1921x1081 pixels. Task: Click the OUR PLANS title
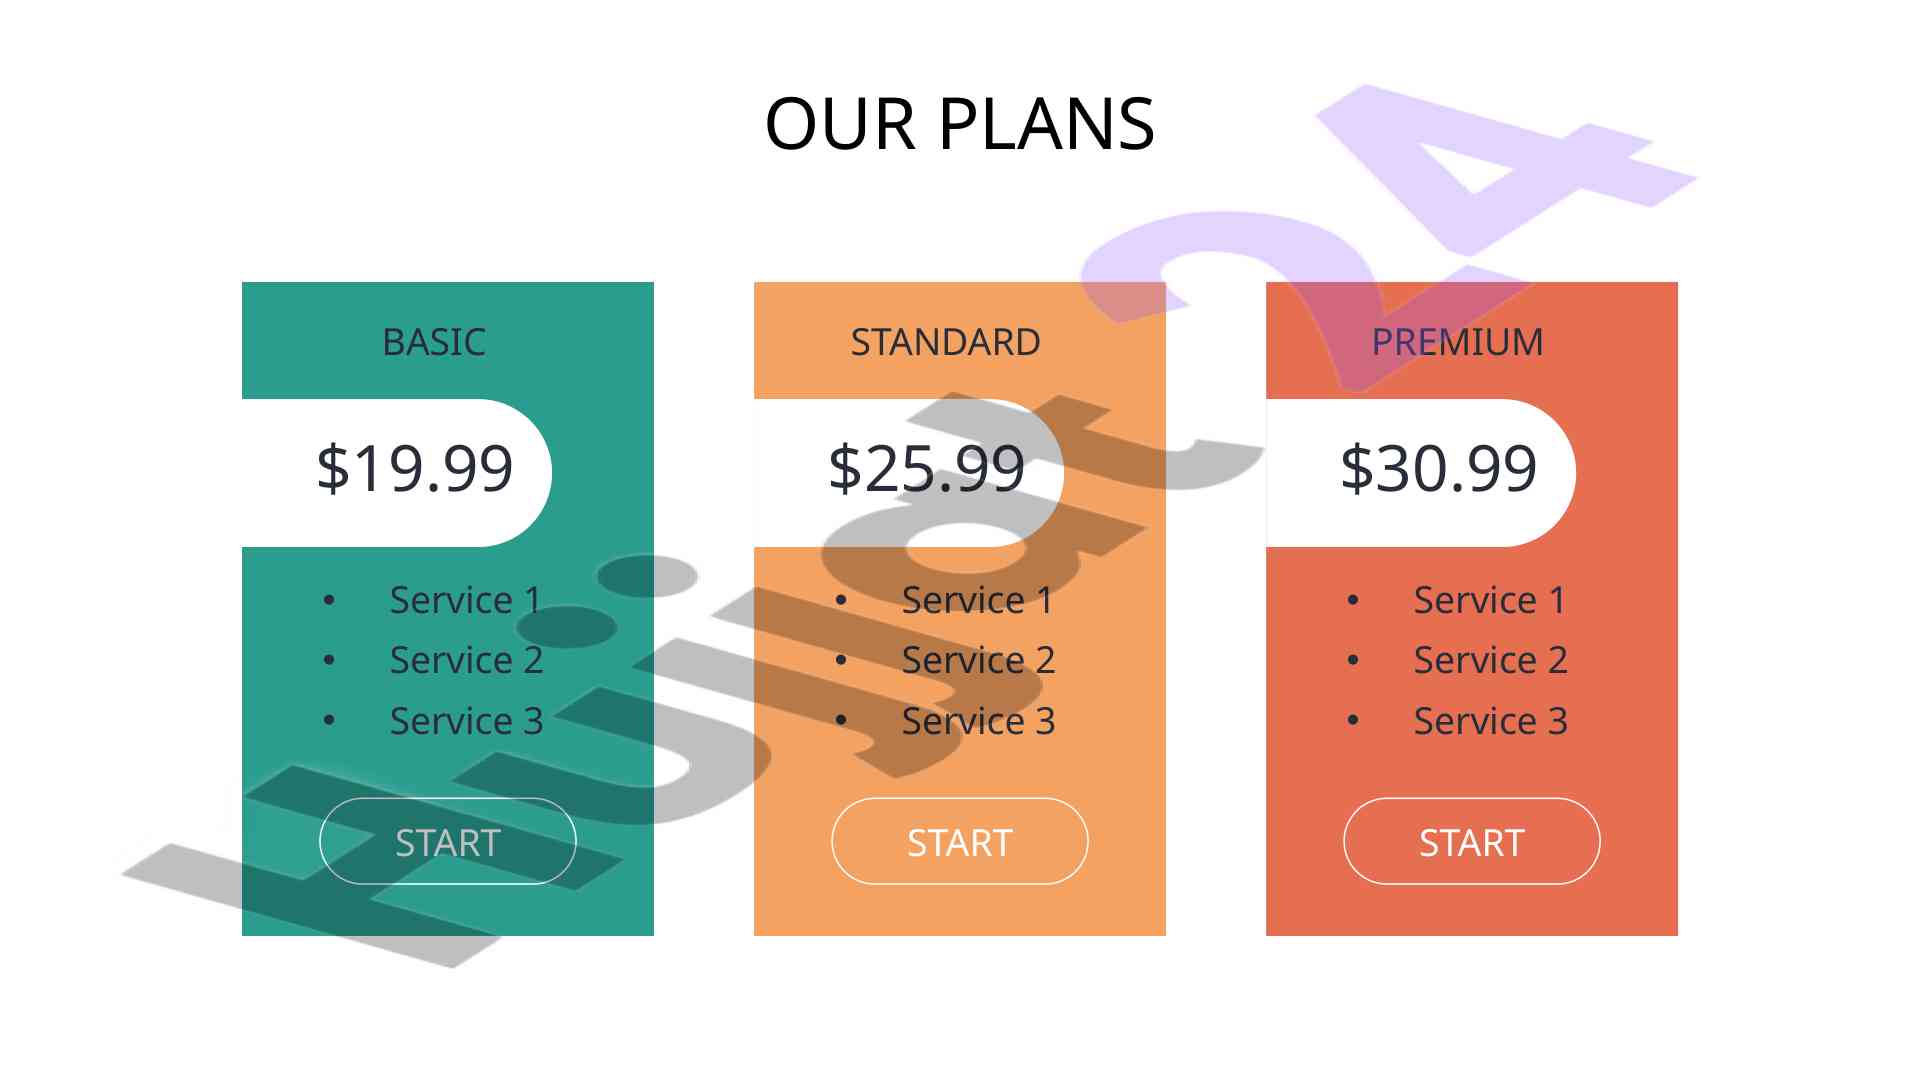(x=960, y=124)
